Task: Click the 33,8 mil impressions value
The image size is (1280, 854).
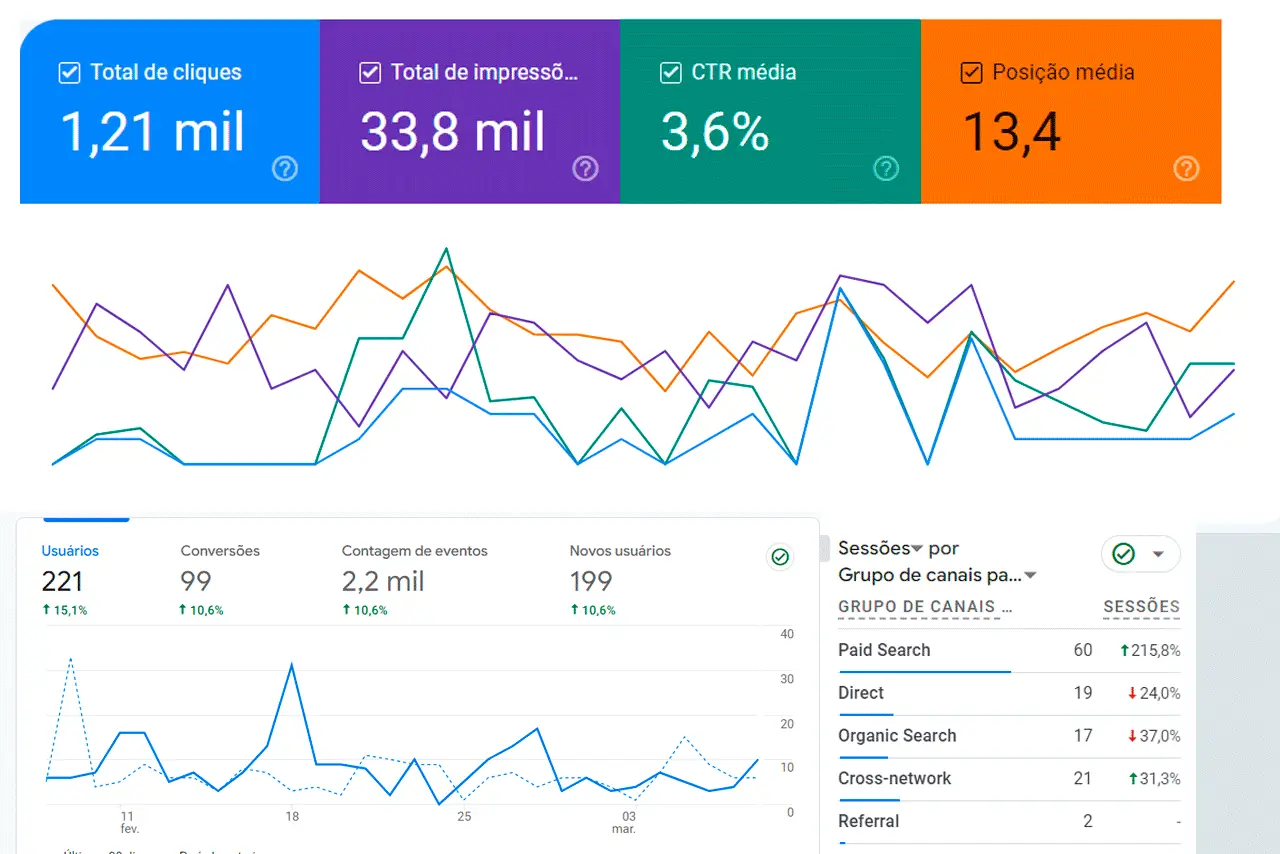Action: [453, 131]
